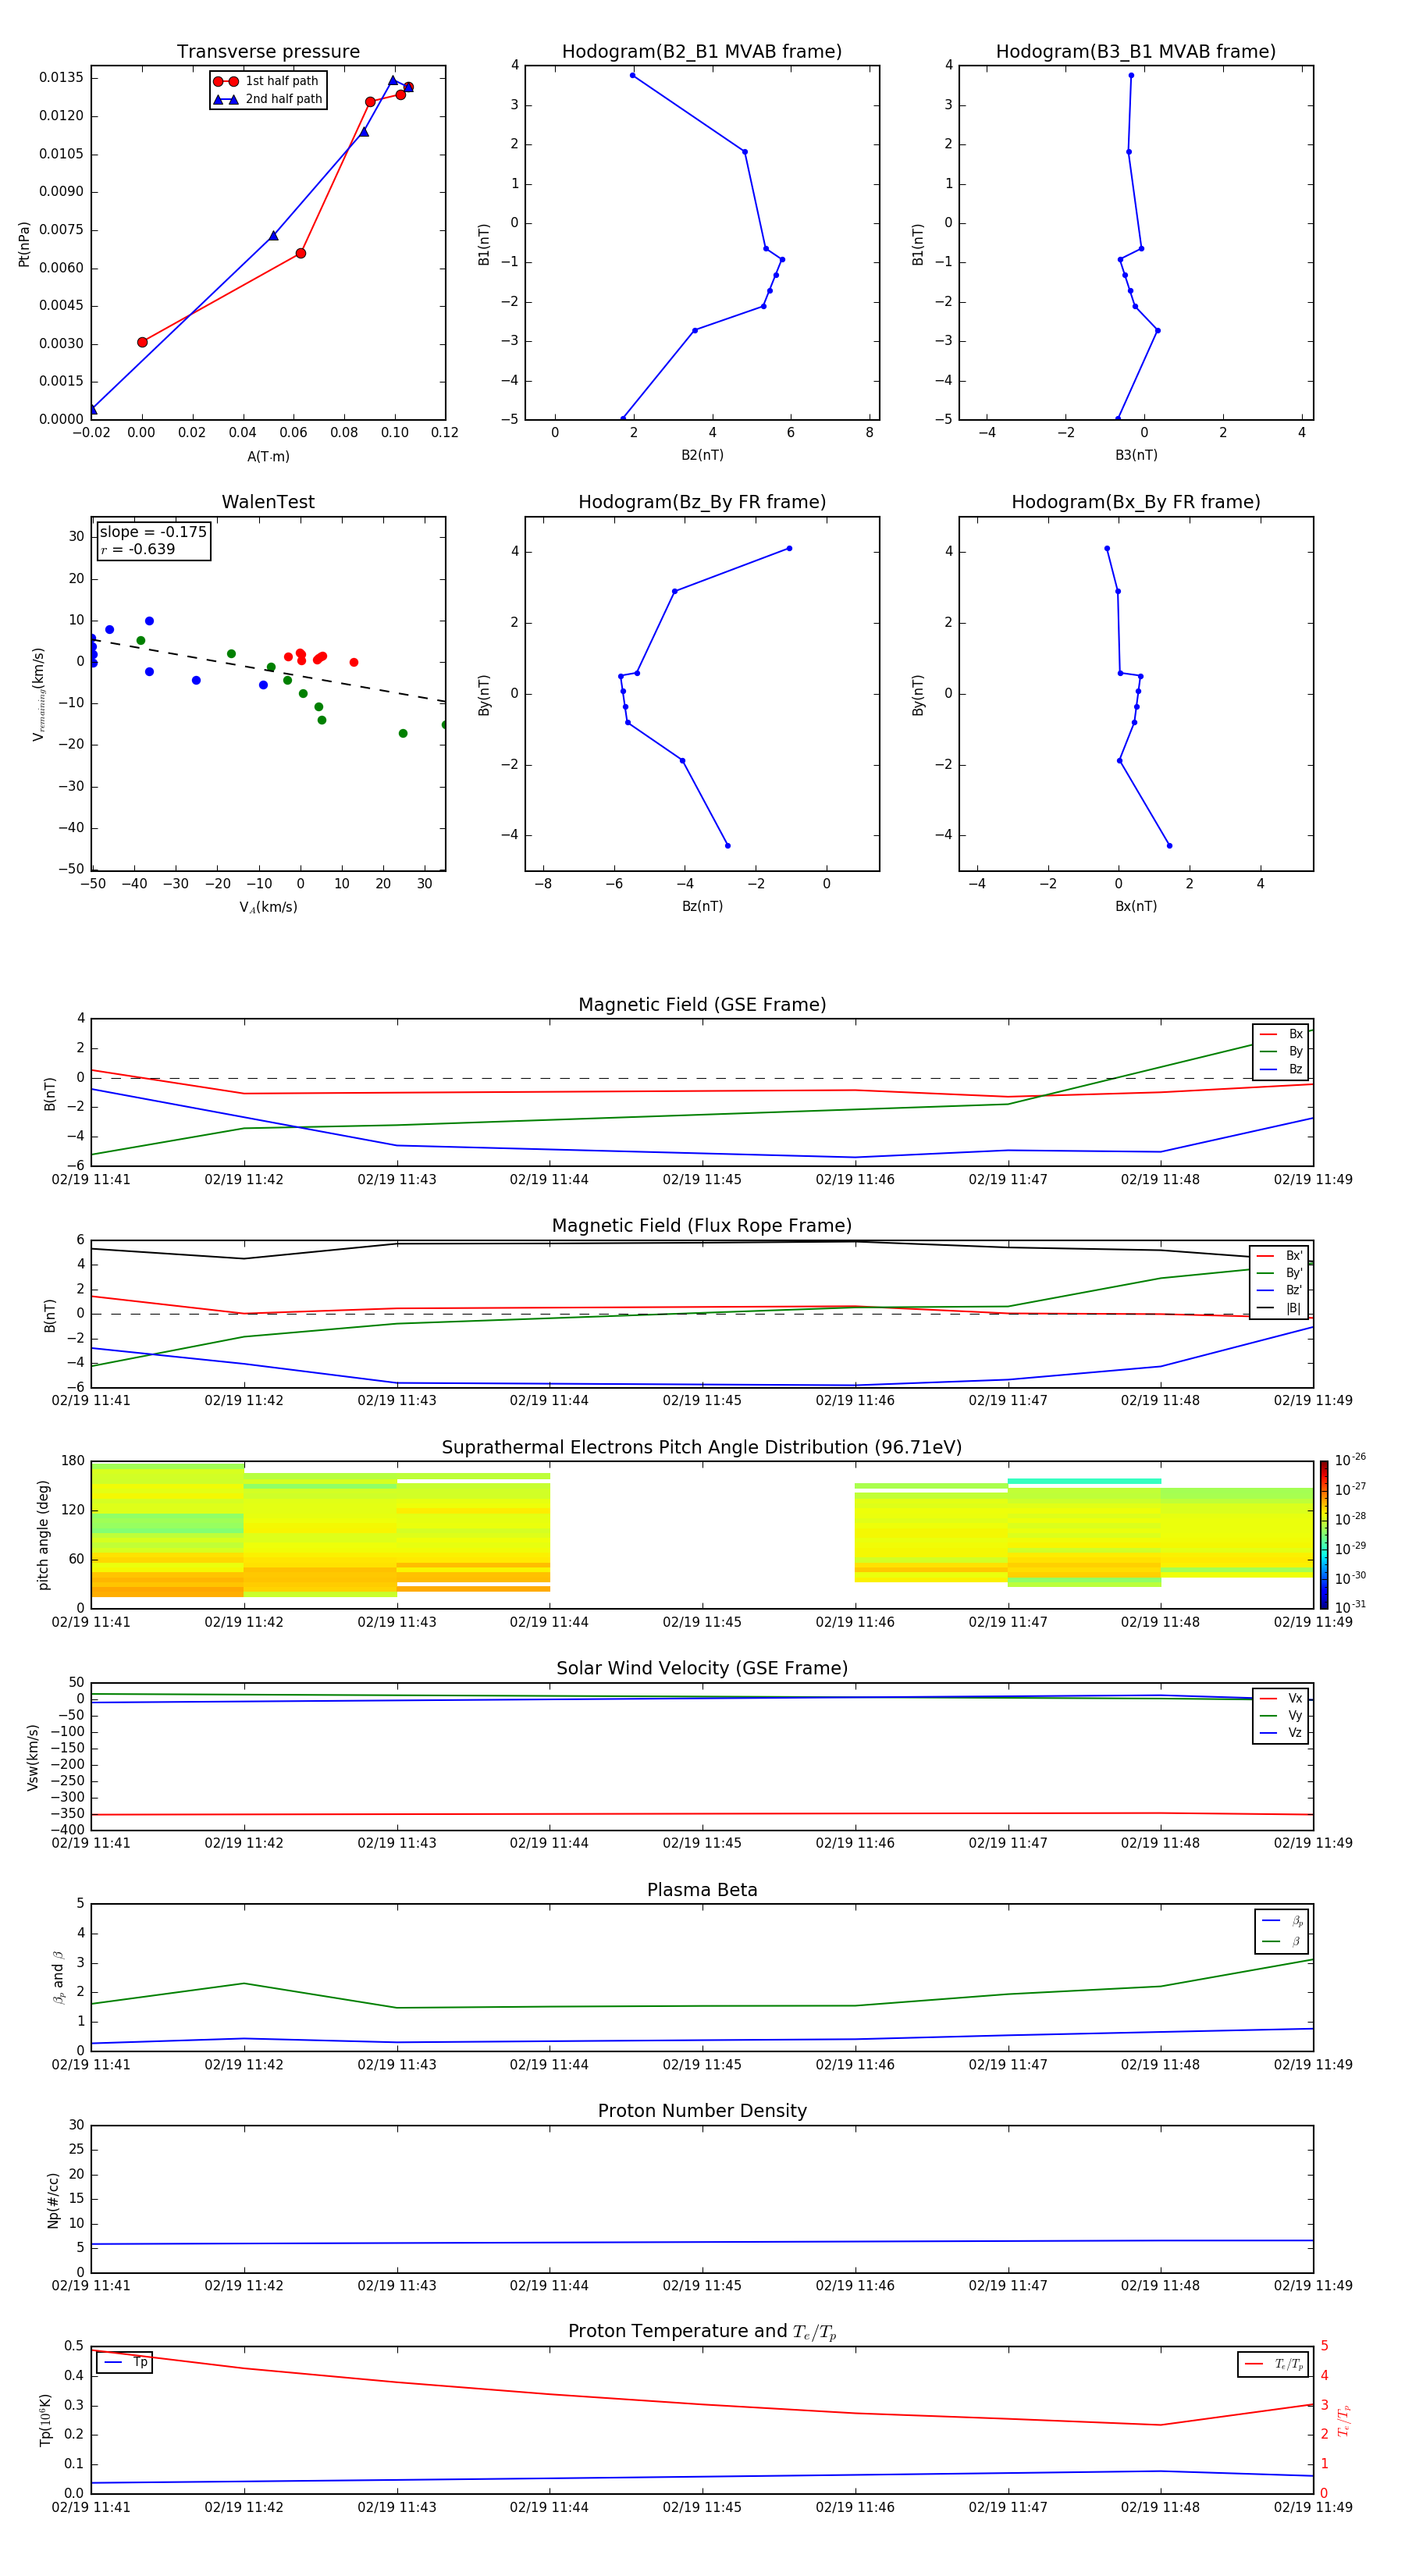Click the '|B|' legend entry in Flux Rope Frame

1280,1308
